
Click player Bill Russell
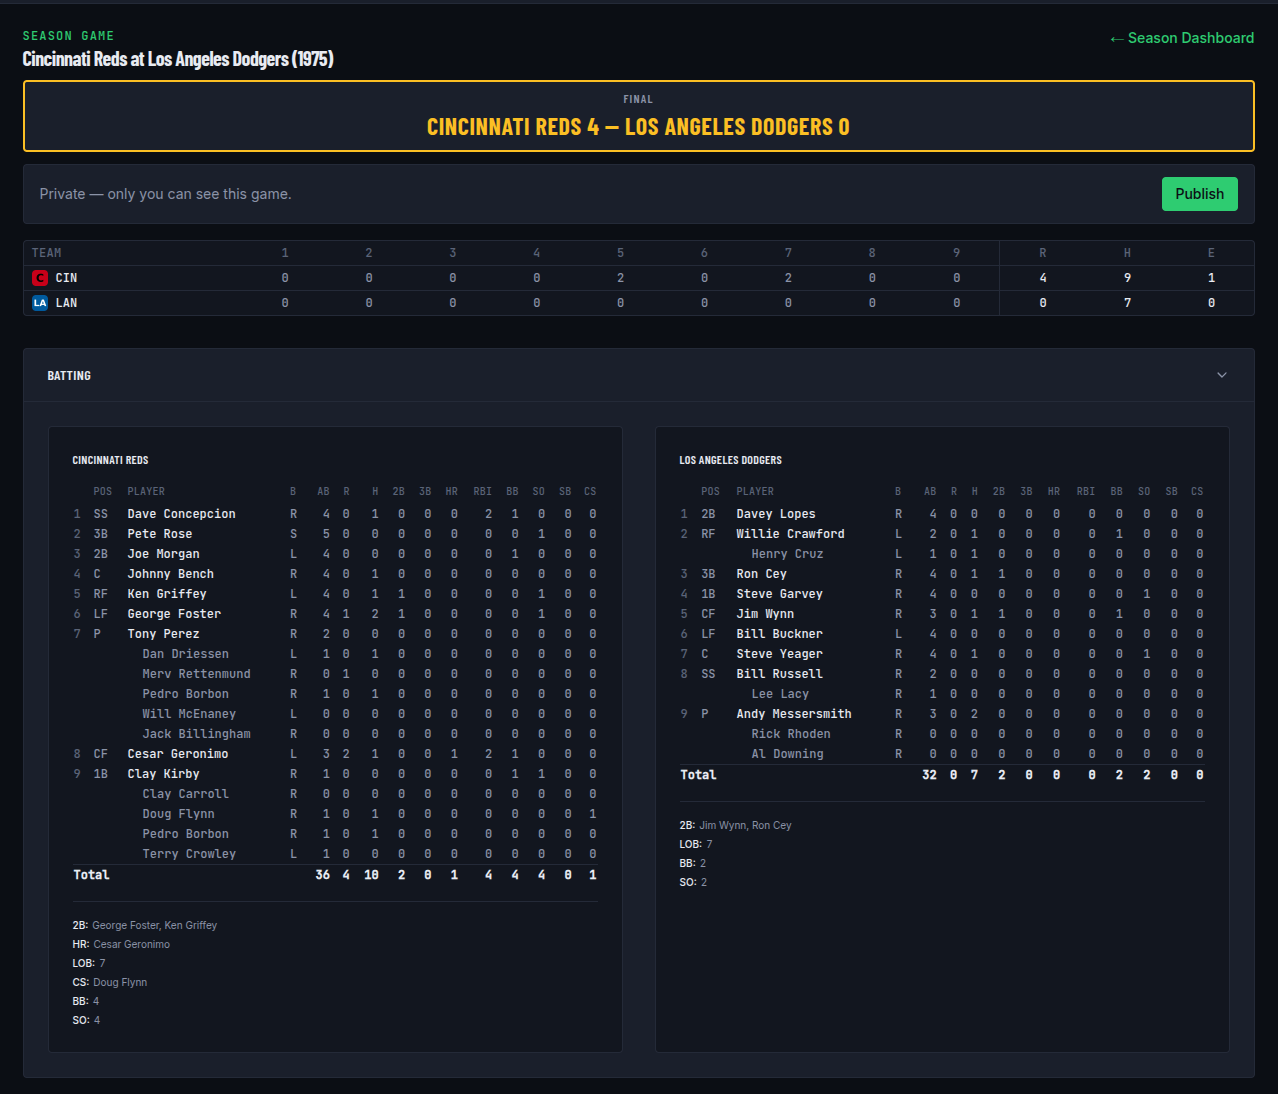779,674
